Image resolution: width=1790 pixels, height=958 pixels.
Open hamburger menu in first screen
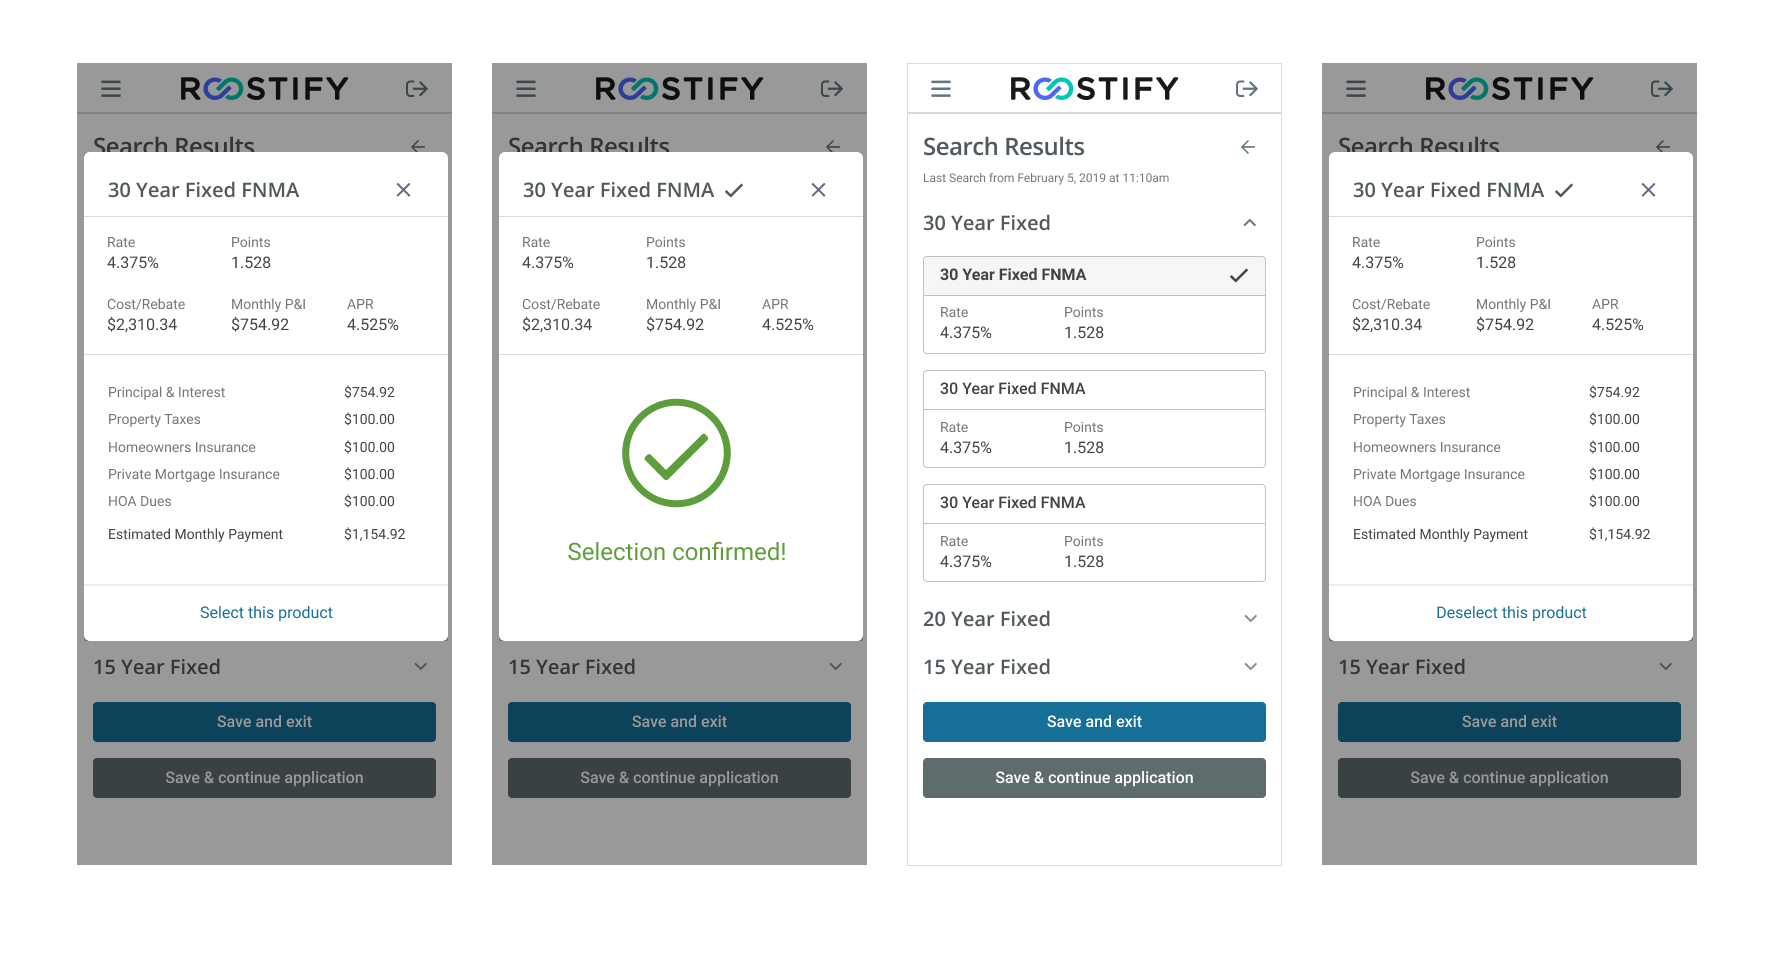111,89
